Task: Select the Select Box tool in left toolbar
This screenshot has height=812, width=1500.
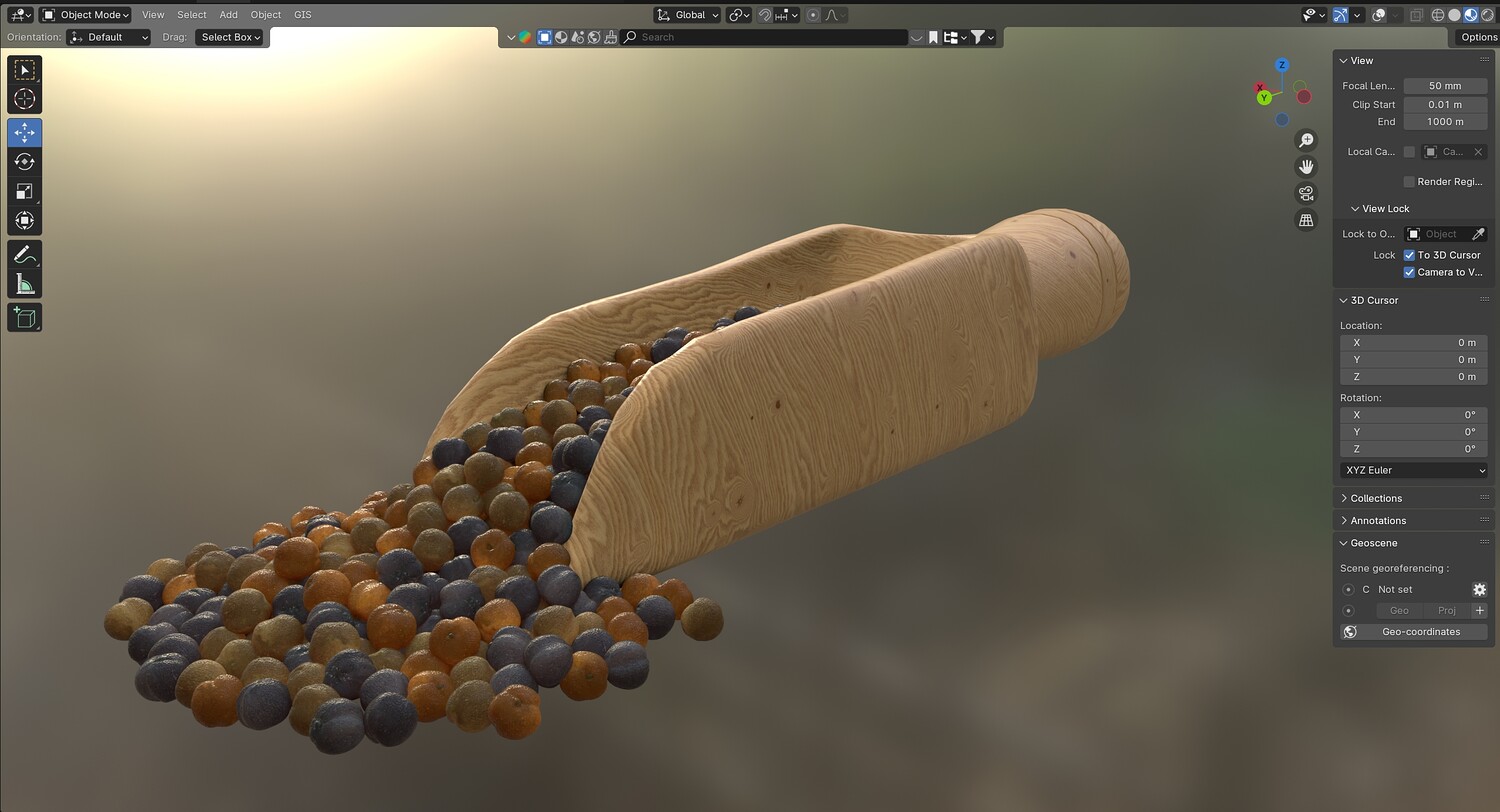Action: (25, 69)
